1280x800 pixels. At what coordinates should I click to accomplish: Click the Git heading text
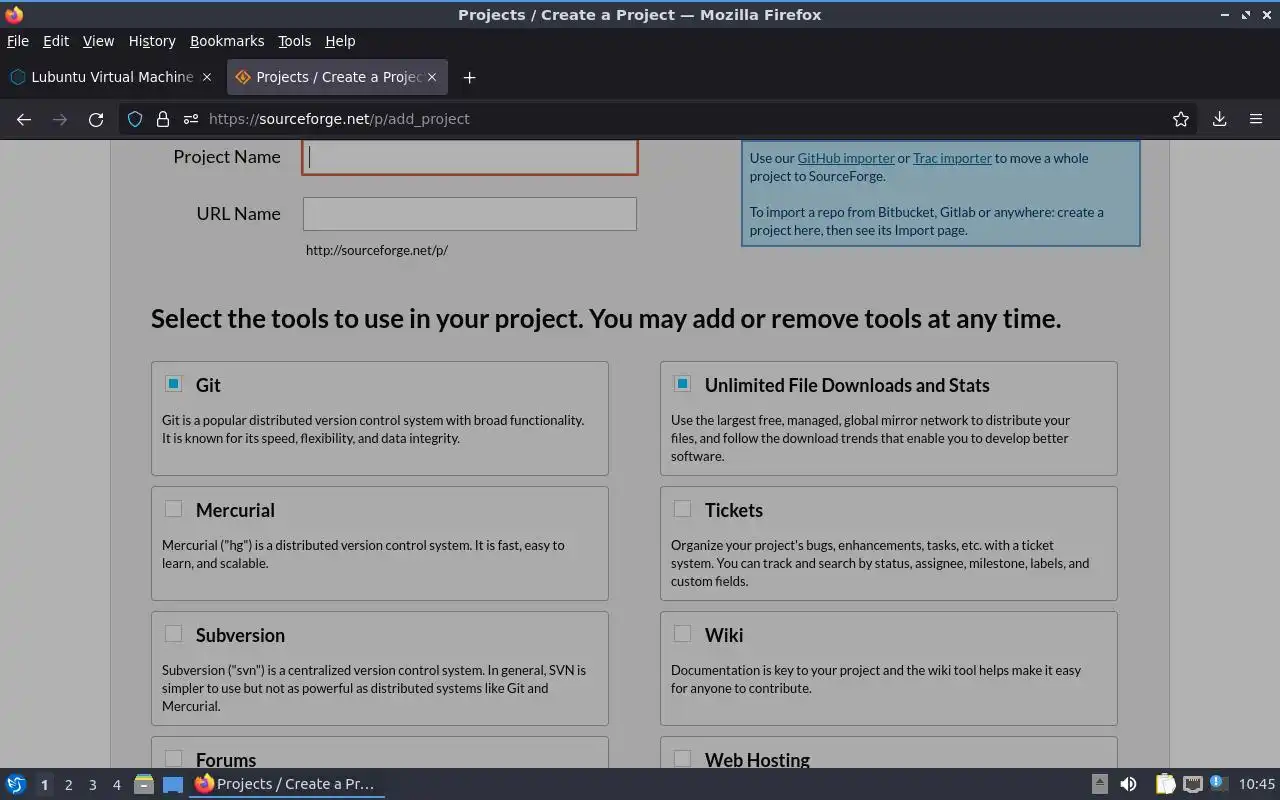click(x=208, y=385)
